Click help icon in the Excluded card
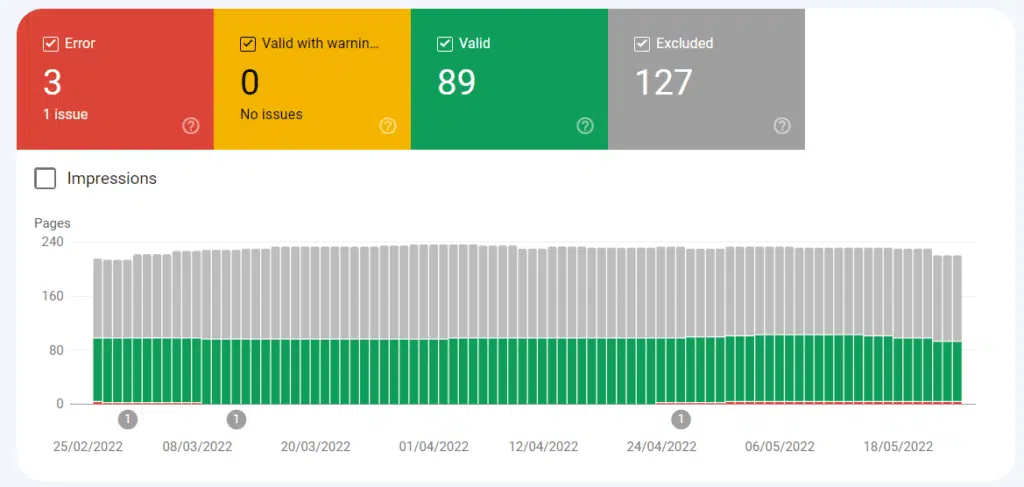Viewport: 1024px width, 487px height. click(782, 126)
